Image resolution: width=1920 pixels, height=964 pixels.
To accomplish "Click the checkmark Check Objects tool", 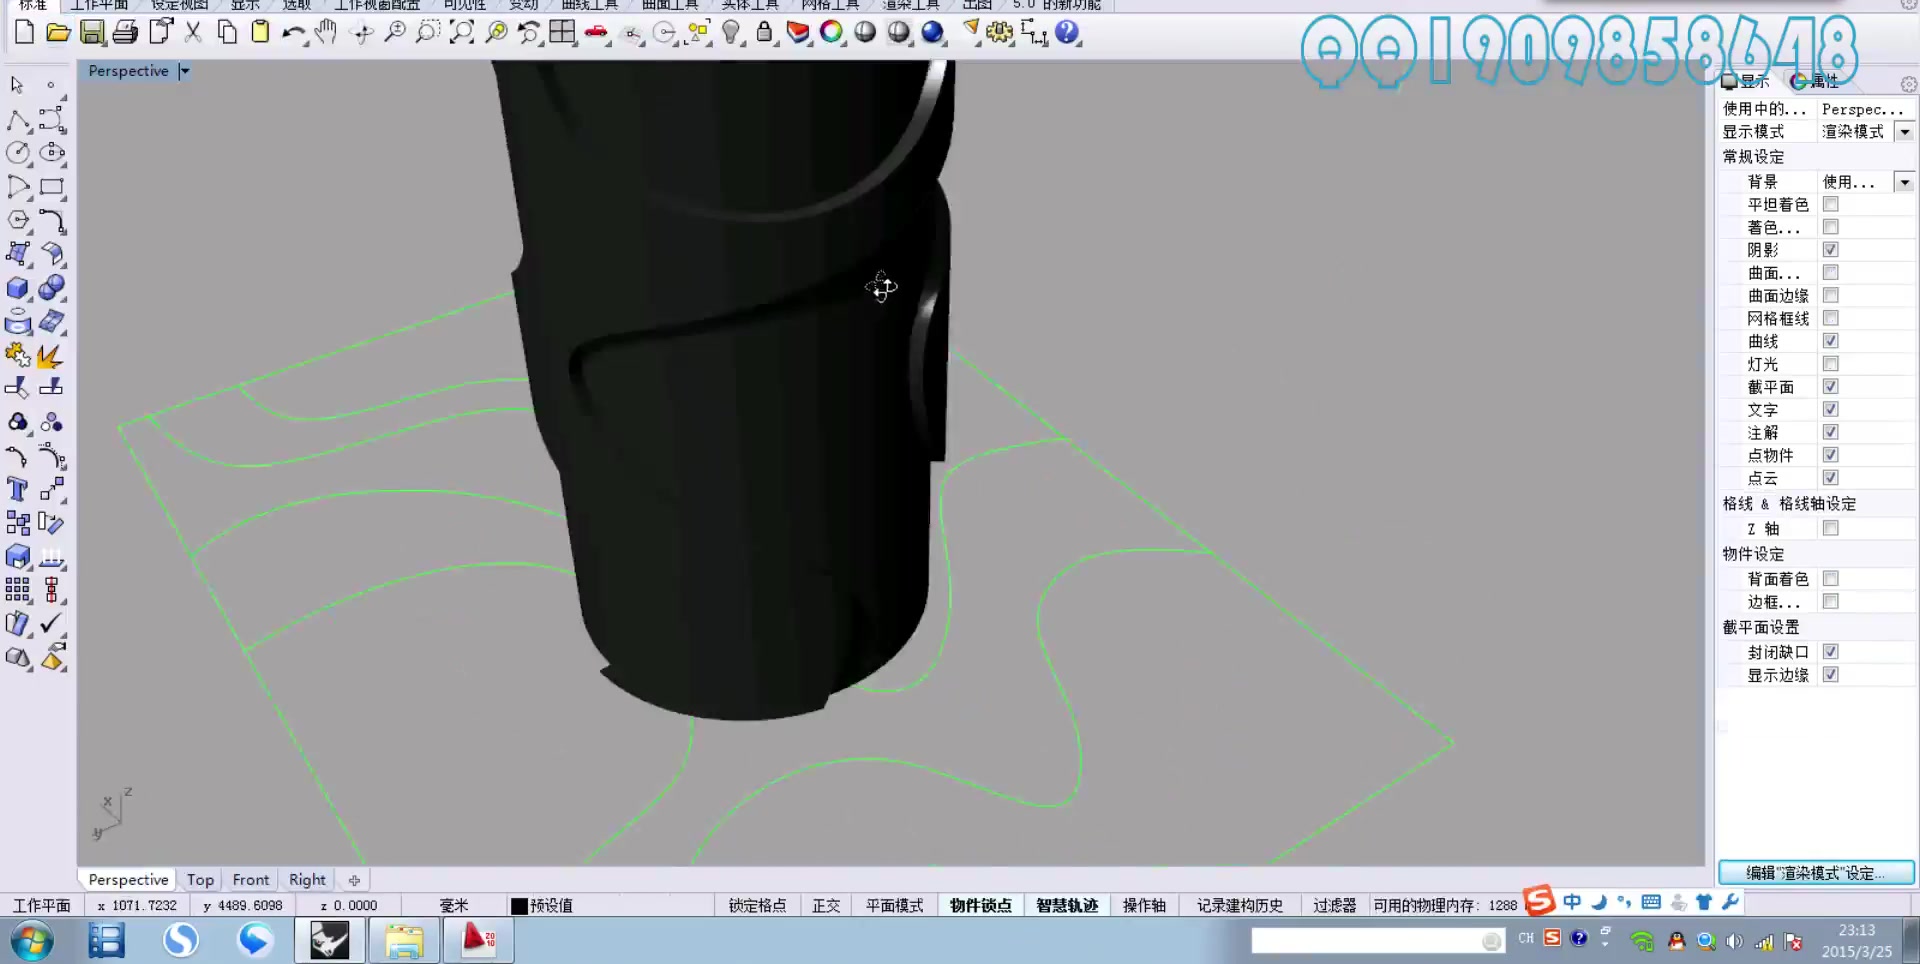I will (x=51, y=624).
